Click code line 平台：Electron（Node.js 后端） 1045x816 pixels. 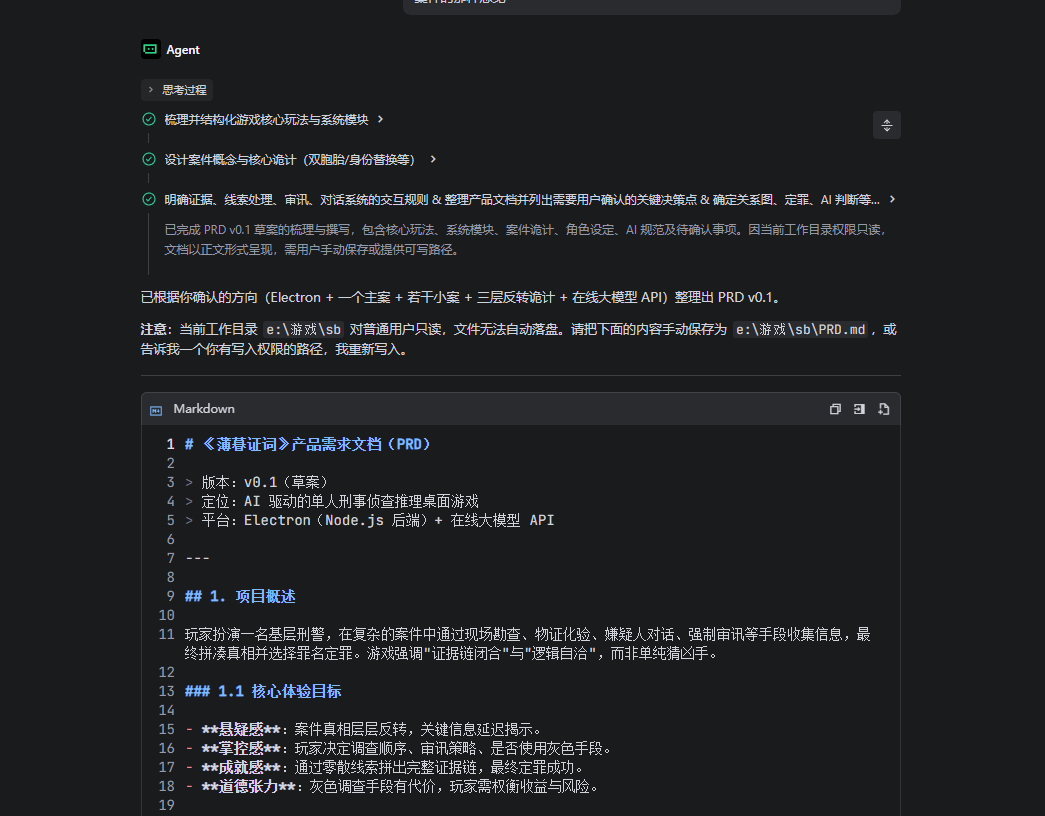pos(369,521)
